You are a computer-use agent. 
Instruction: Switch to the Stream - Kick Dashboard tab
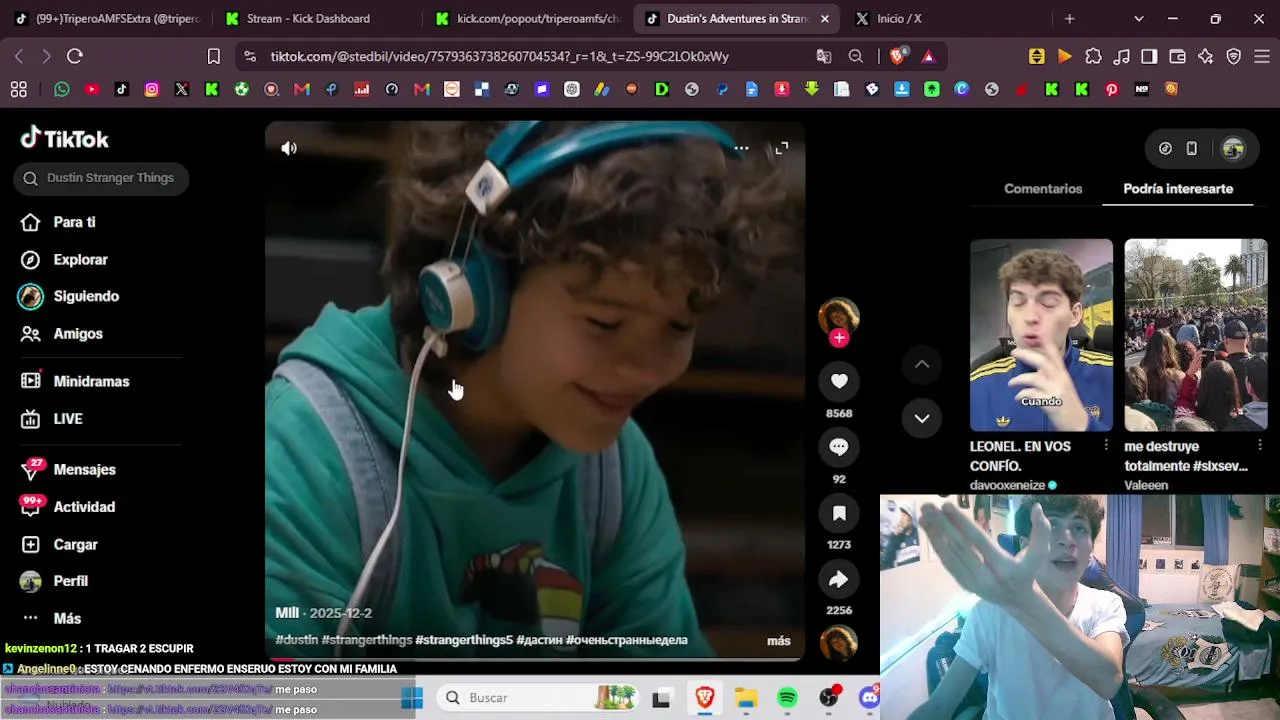tap(309, 19)
